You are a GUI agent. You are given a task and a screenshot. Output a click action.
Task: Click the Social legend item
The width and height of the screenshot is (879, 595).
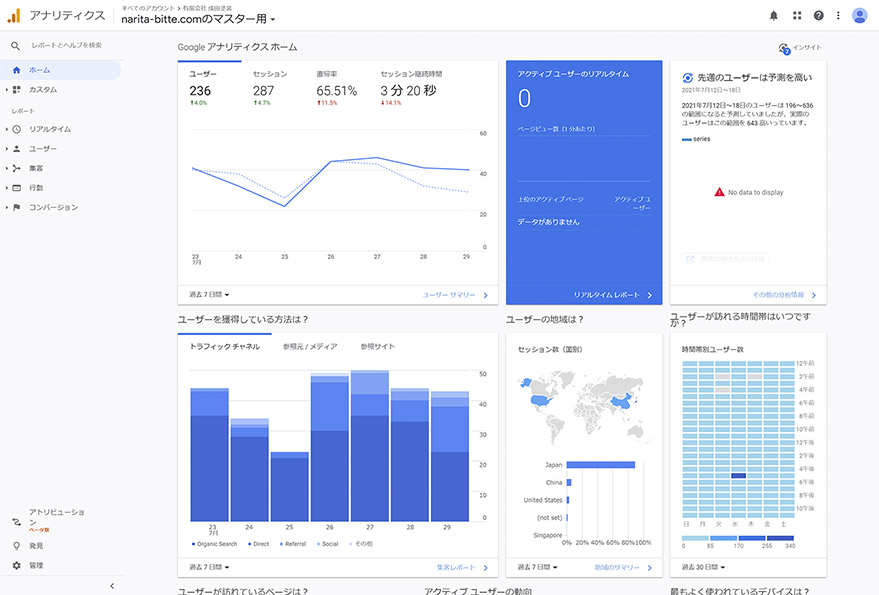coord(327,544)
